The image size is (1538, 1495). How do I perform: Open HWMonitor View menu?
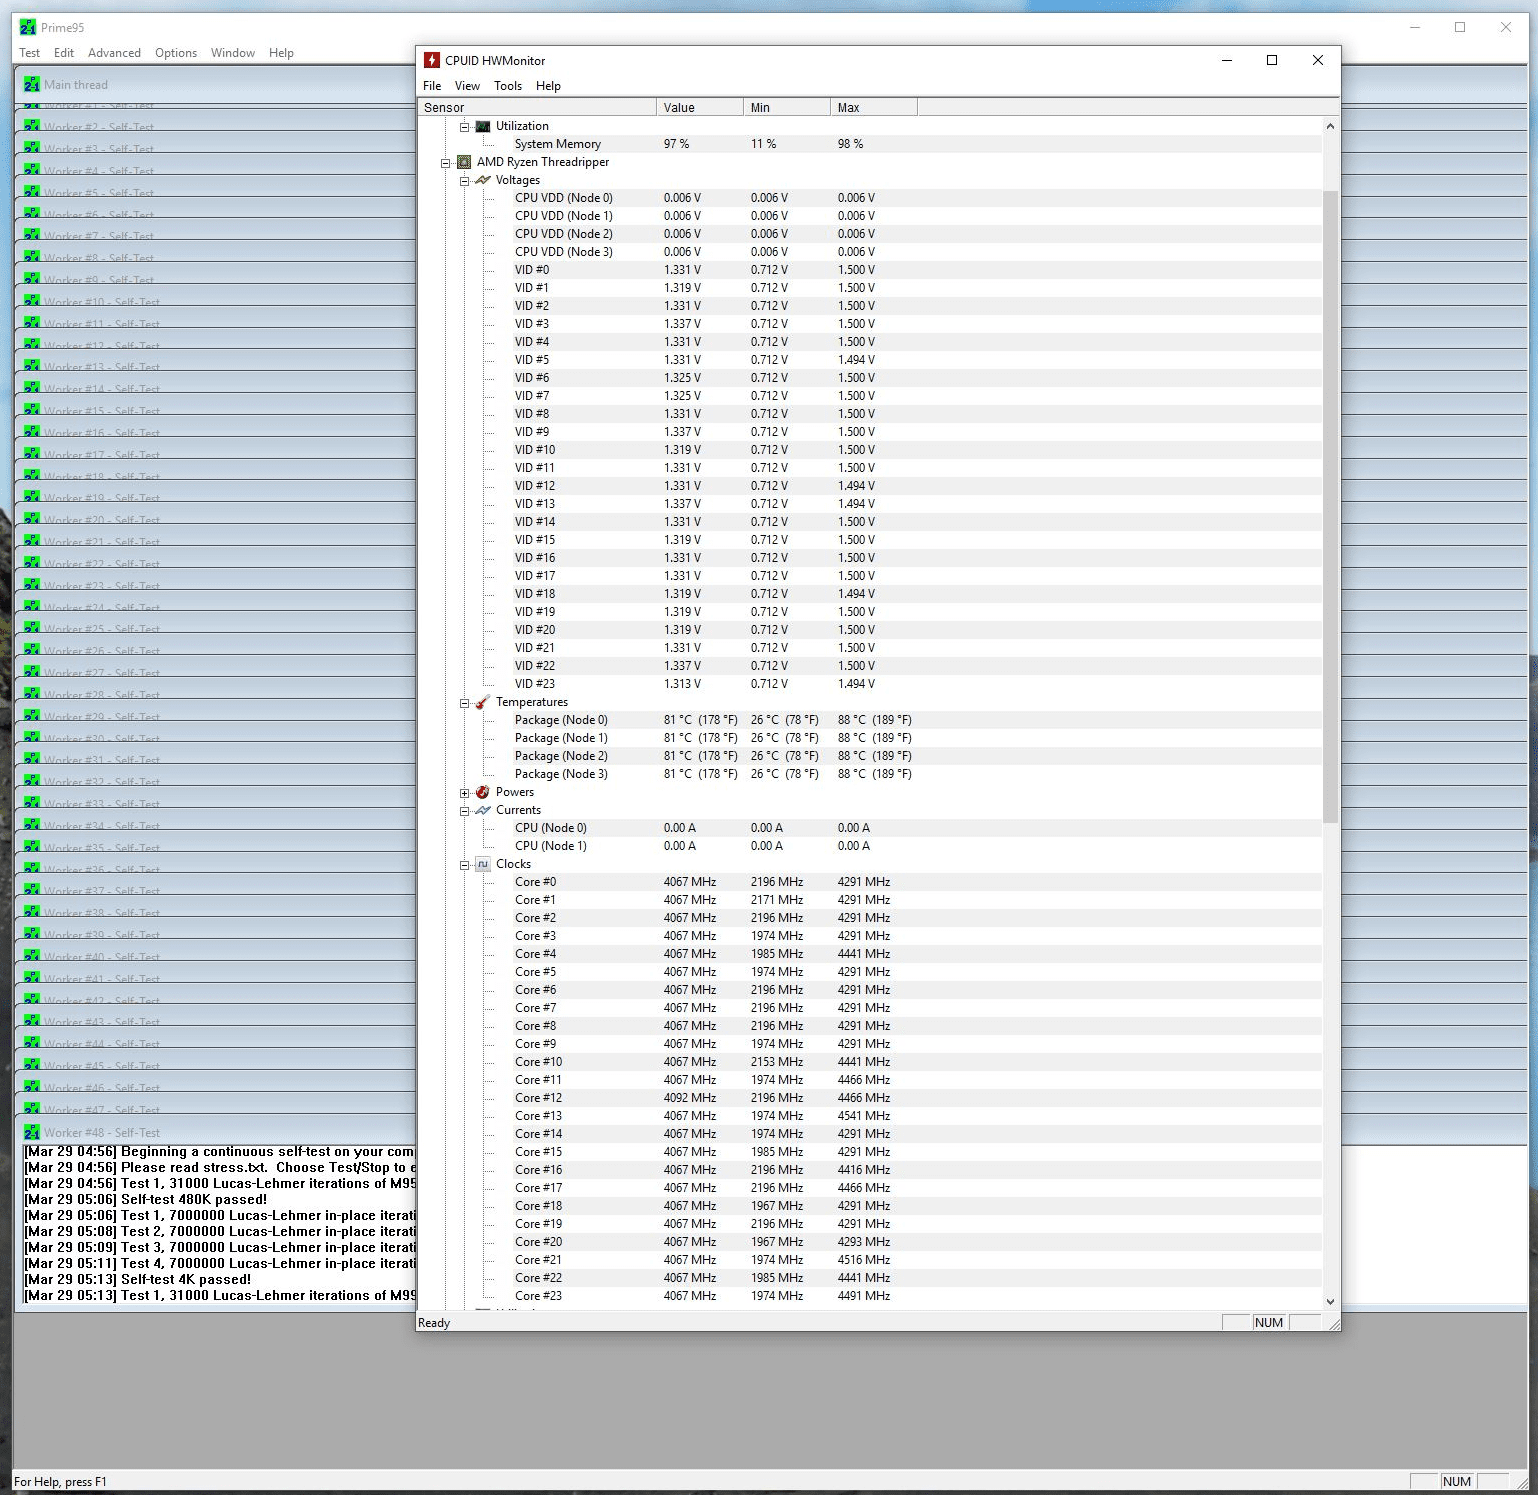point(467,86)
